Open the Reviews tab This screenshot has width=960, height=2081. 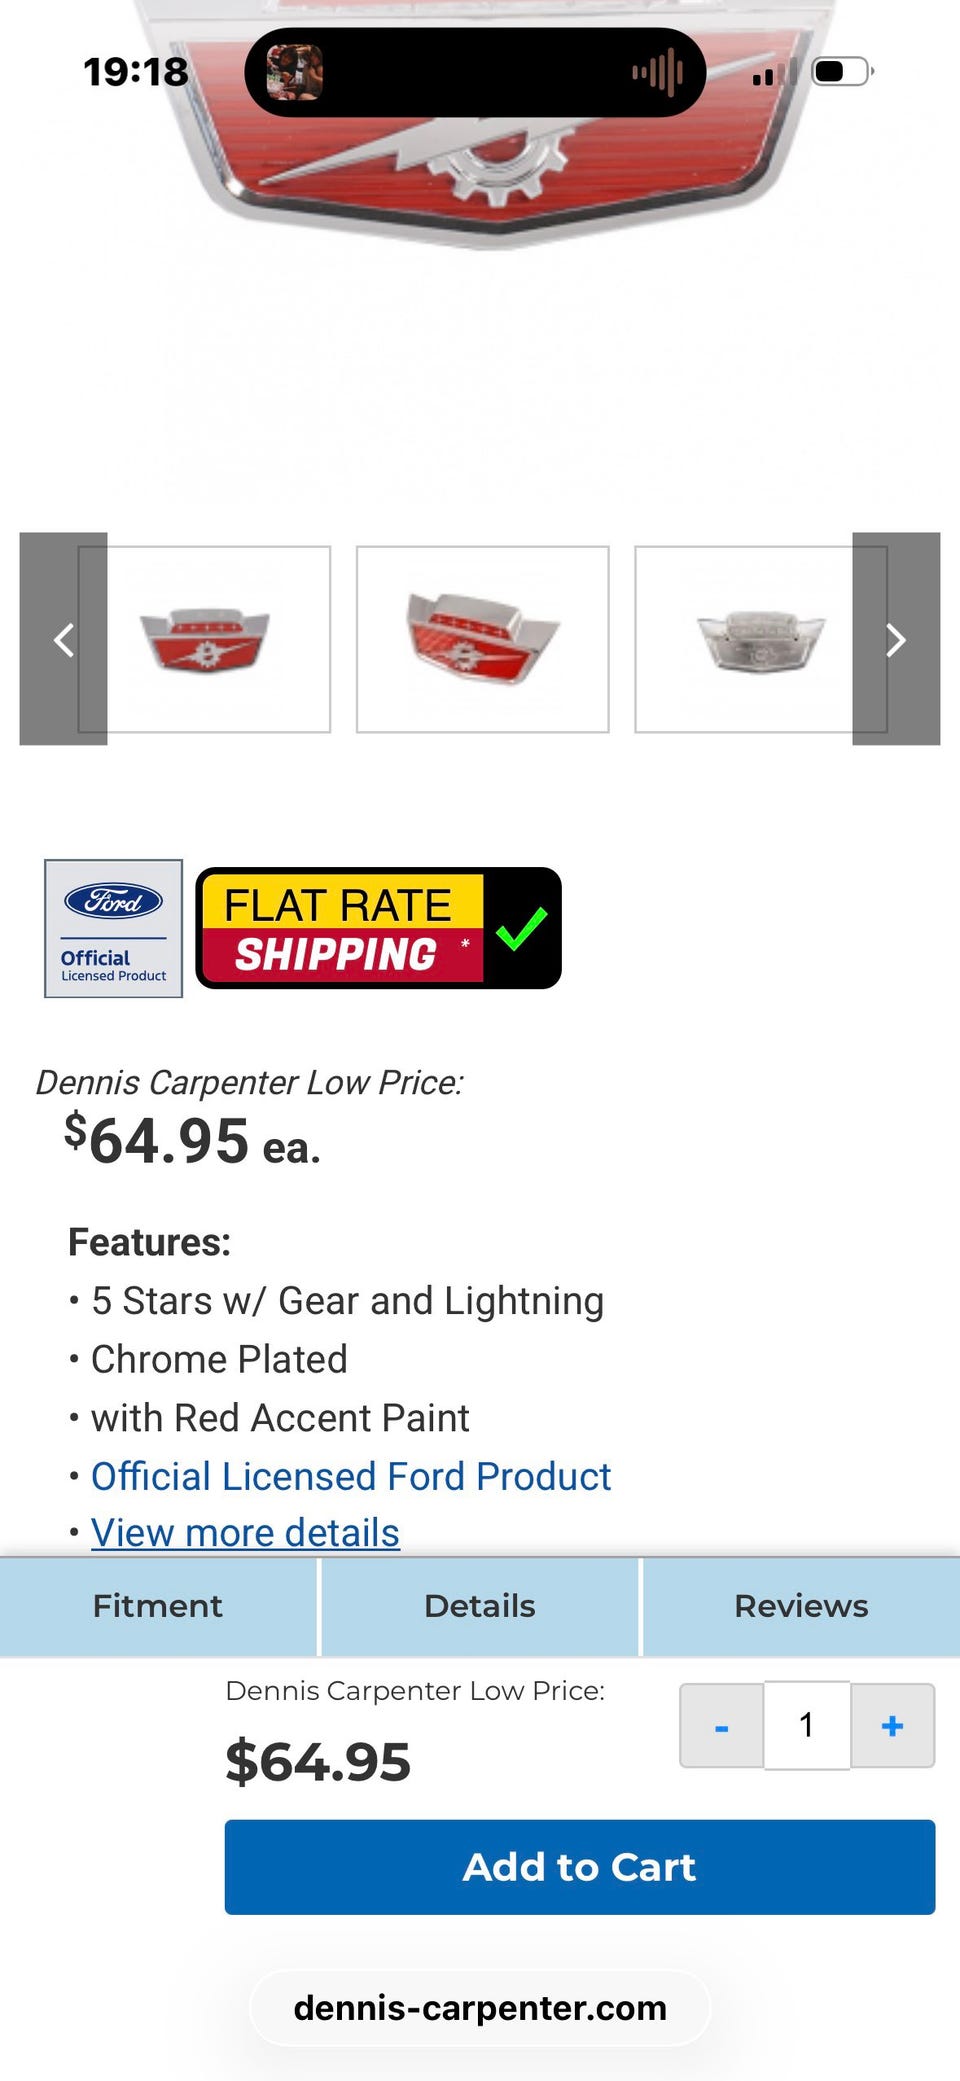tap(801, 1606)
